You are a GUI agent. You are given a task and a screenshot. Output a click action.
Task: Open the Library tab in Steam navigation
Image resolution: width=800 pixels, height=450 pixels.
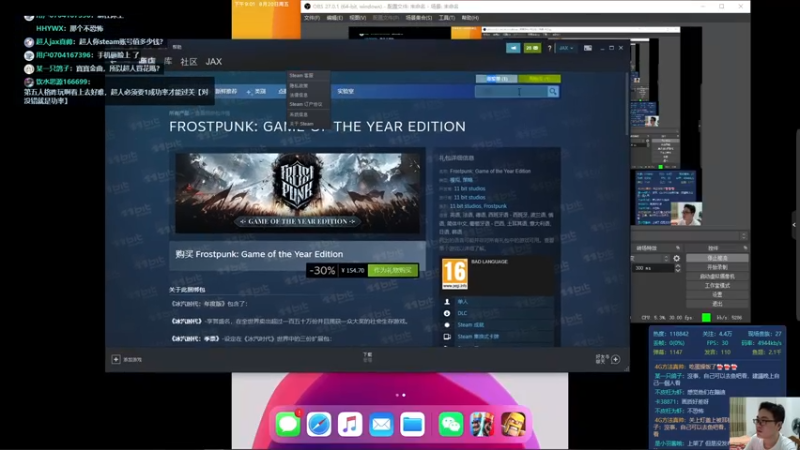[x=168, y=61]
